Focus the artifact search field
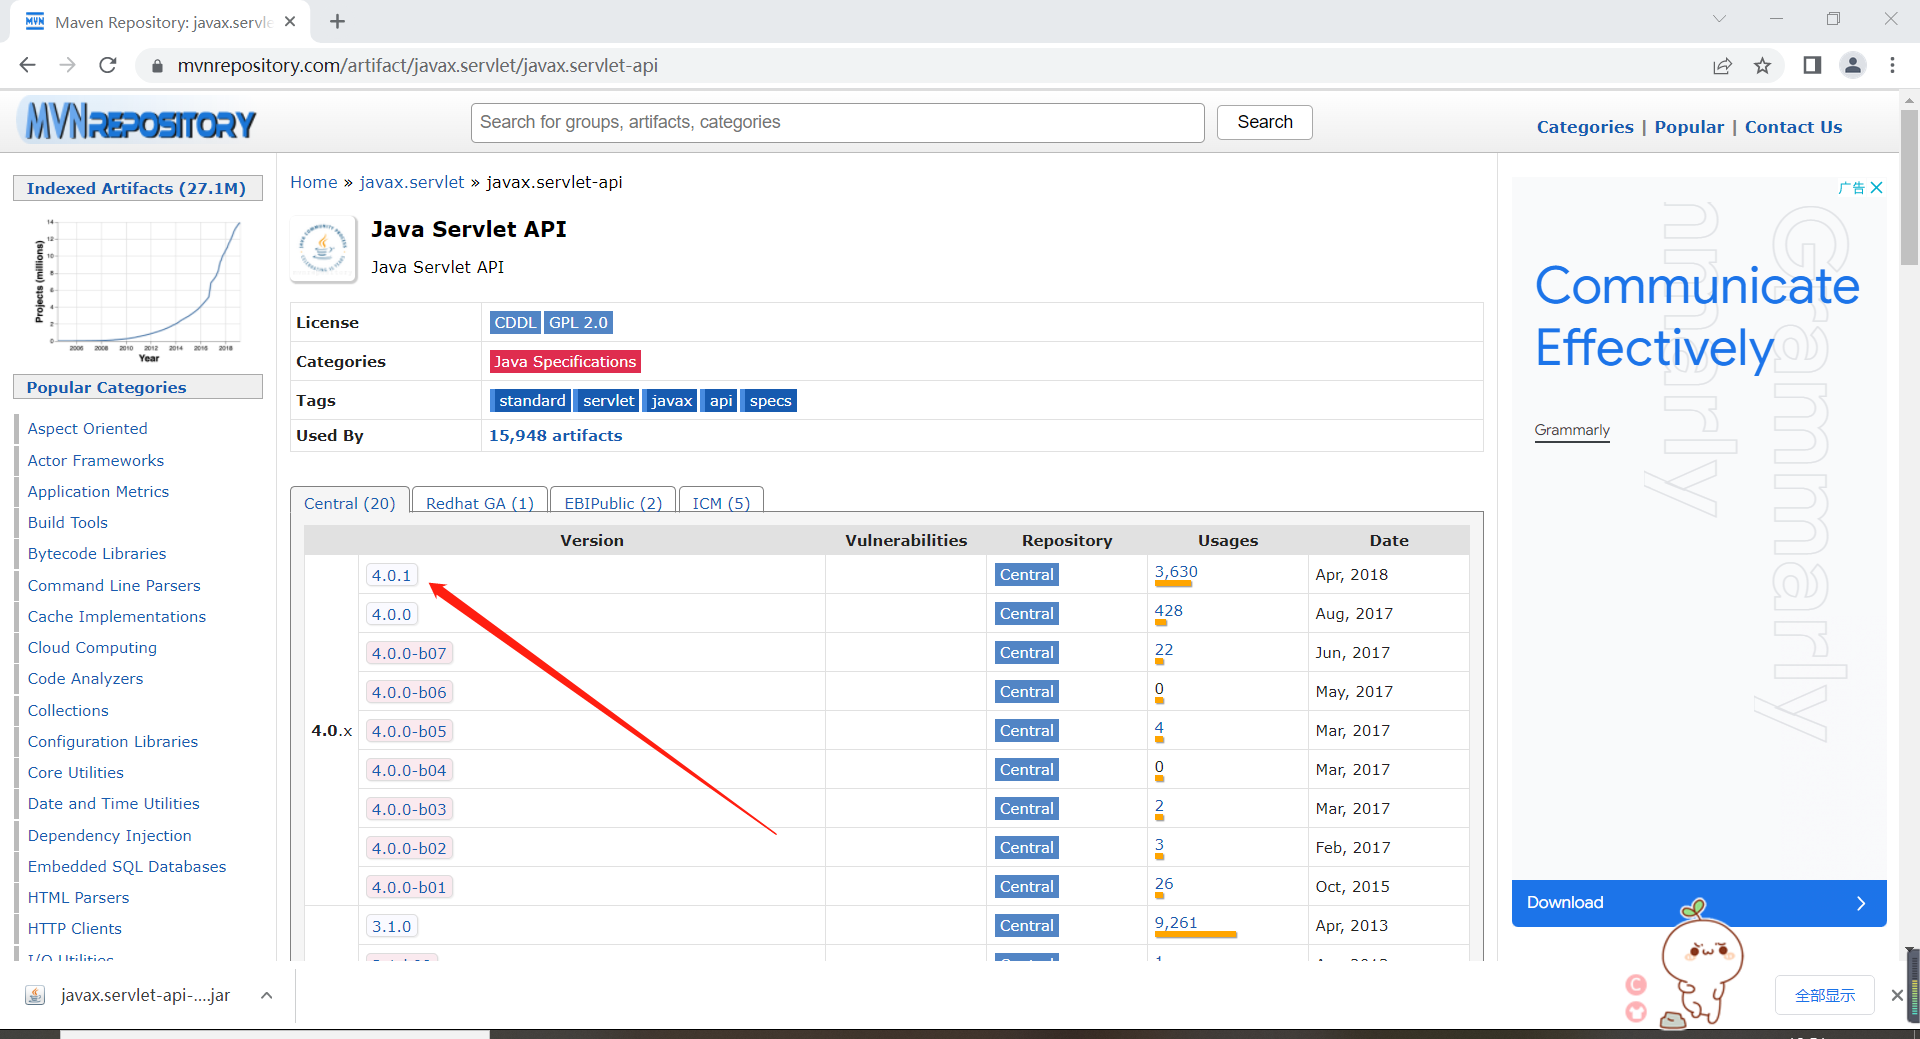 click(x=838, y=122)
